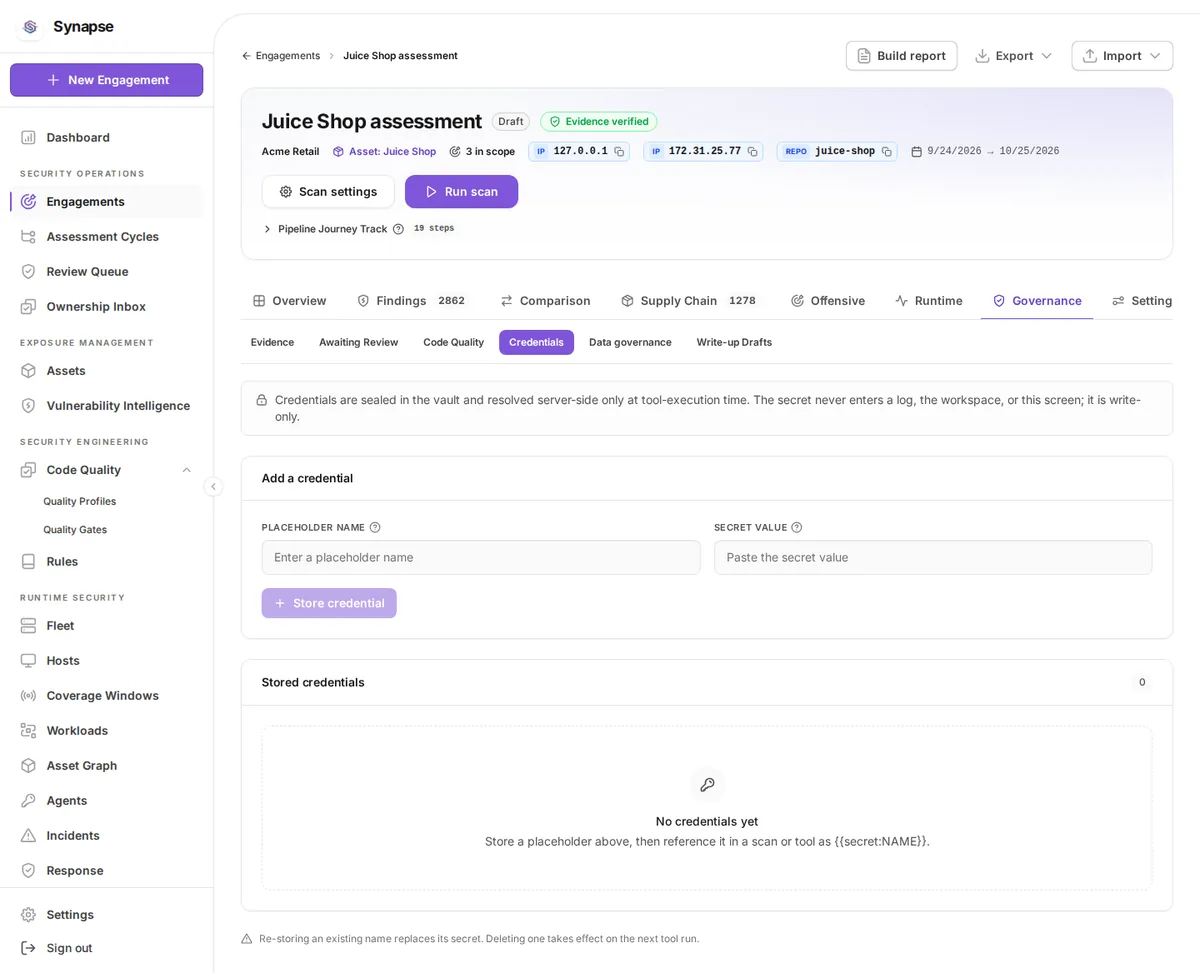Click the Engagements breadcrumb link

288,56
